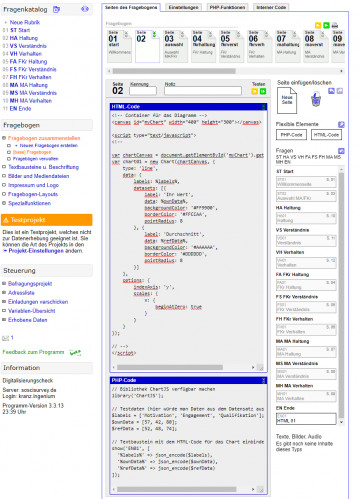Select page 08 thumbnail
Image resolution: width=361 pixels, height=499 pixels.
coord(315,46)
